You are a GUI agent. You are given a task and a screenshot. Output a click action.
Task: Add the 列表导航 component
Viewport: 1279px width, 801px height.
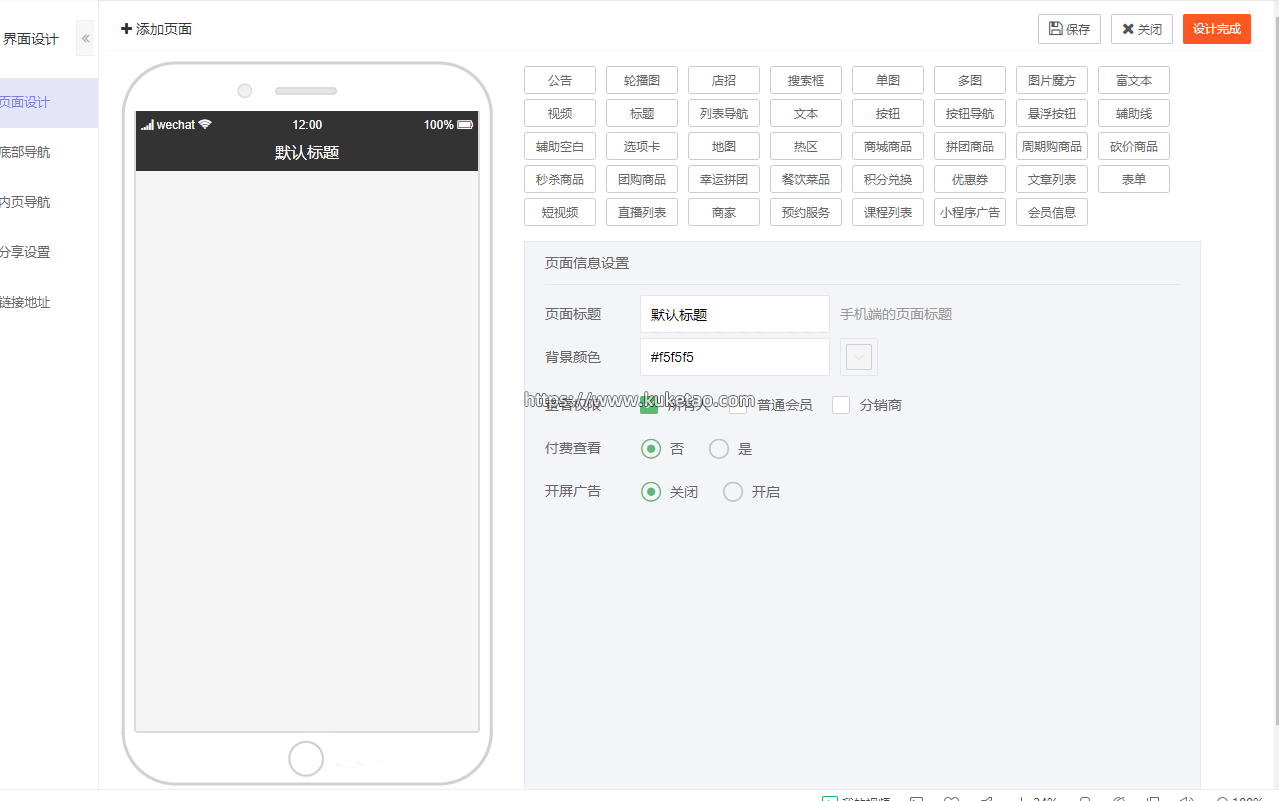coord(724,113)
